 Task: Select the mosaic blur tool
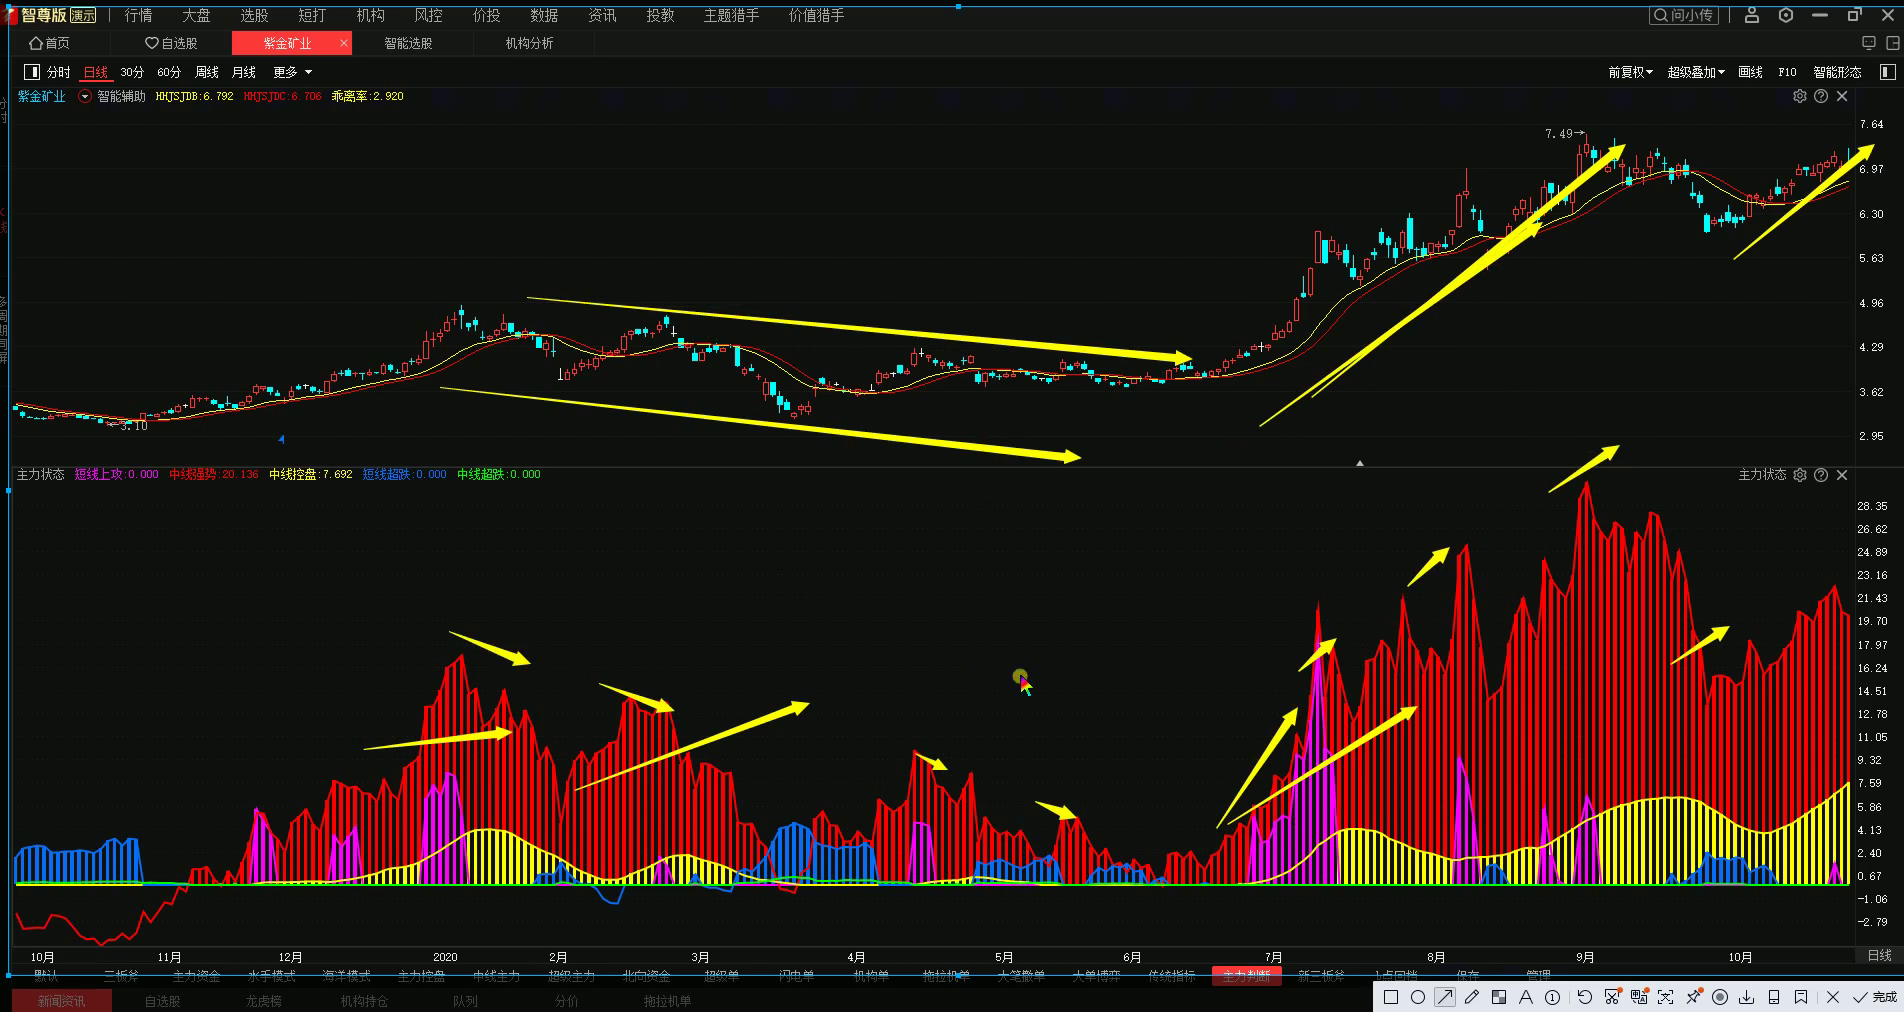[x=1498, y=997]
